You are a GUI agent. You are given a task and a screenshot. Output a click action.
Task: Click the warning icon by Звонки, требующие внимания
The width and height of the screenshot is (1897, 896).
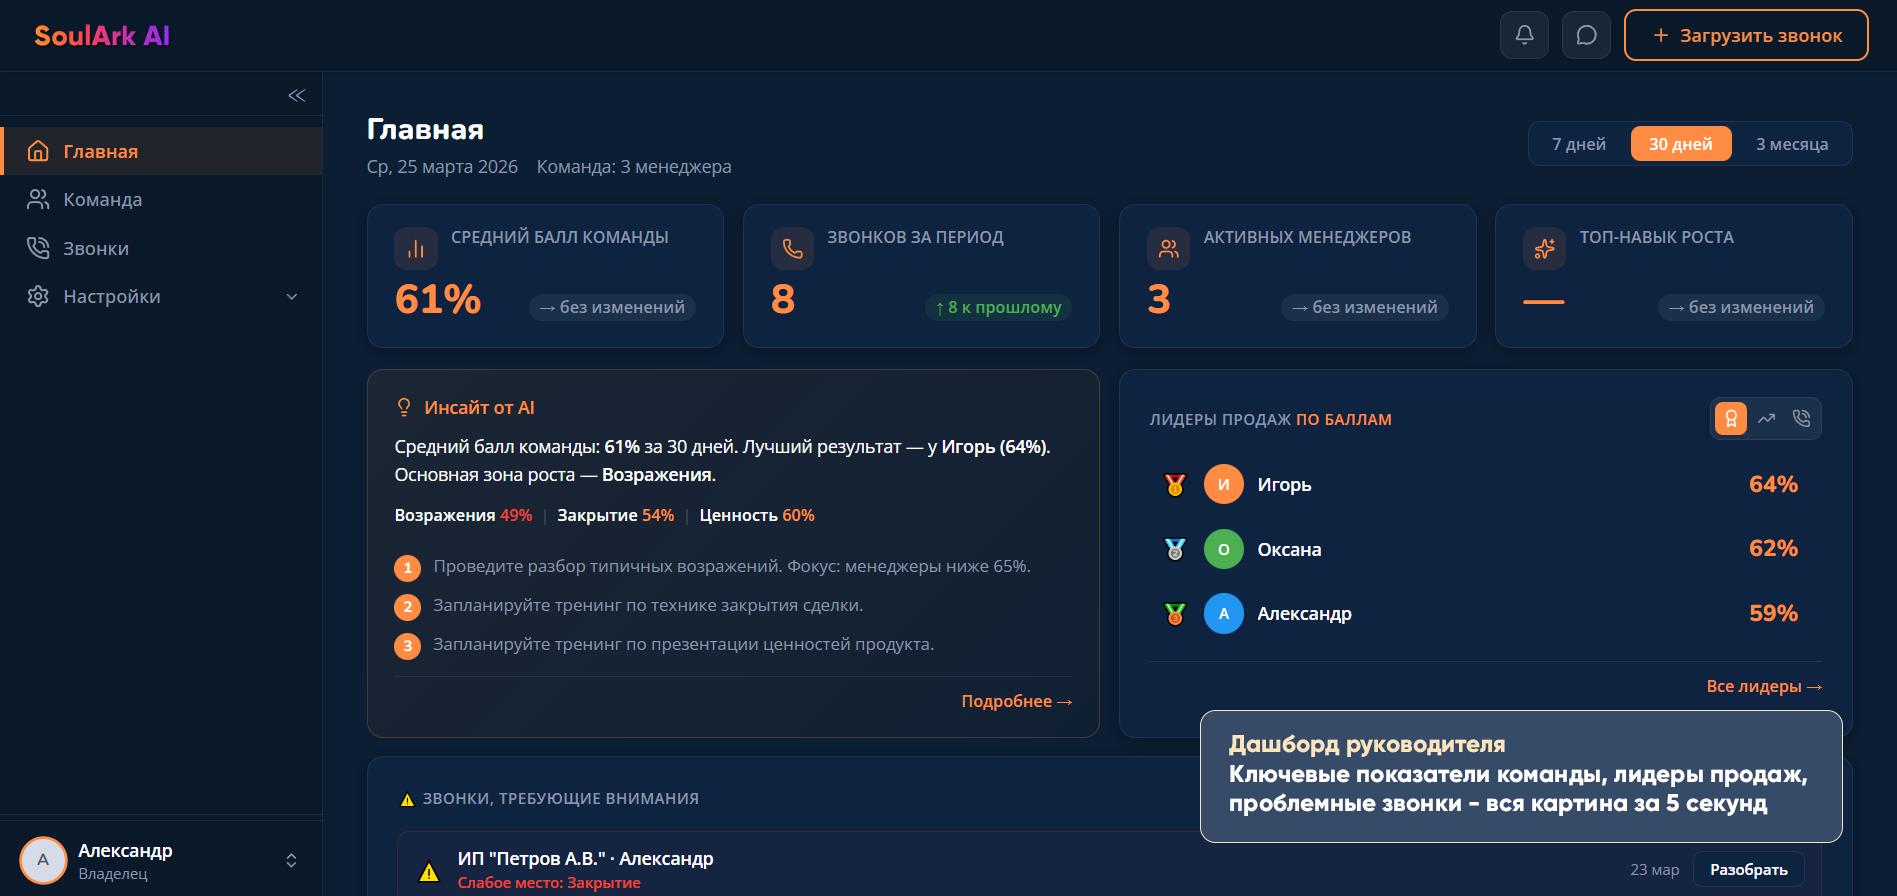coord(407,799)
